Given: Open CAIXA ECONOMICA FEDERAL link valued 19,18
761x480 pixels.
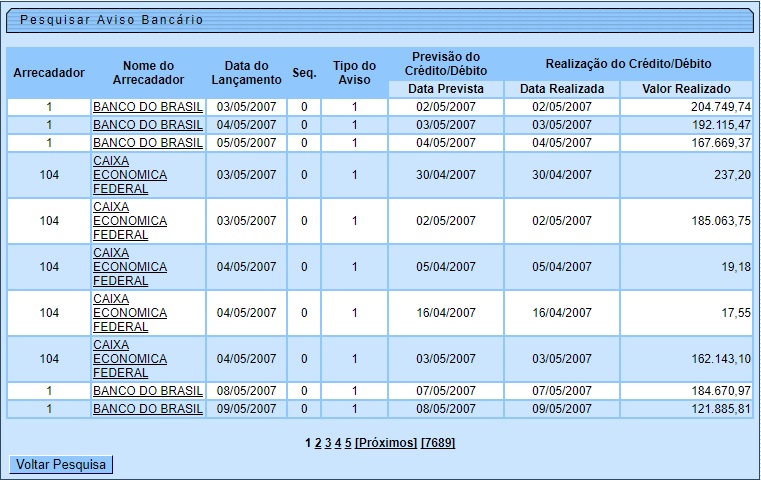Looking at the screenshot, I should 130,267.
